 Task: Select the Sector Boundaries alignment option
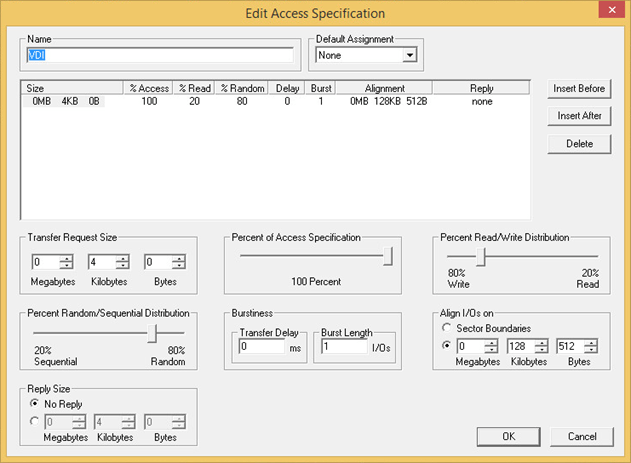[447, 327]
